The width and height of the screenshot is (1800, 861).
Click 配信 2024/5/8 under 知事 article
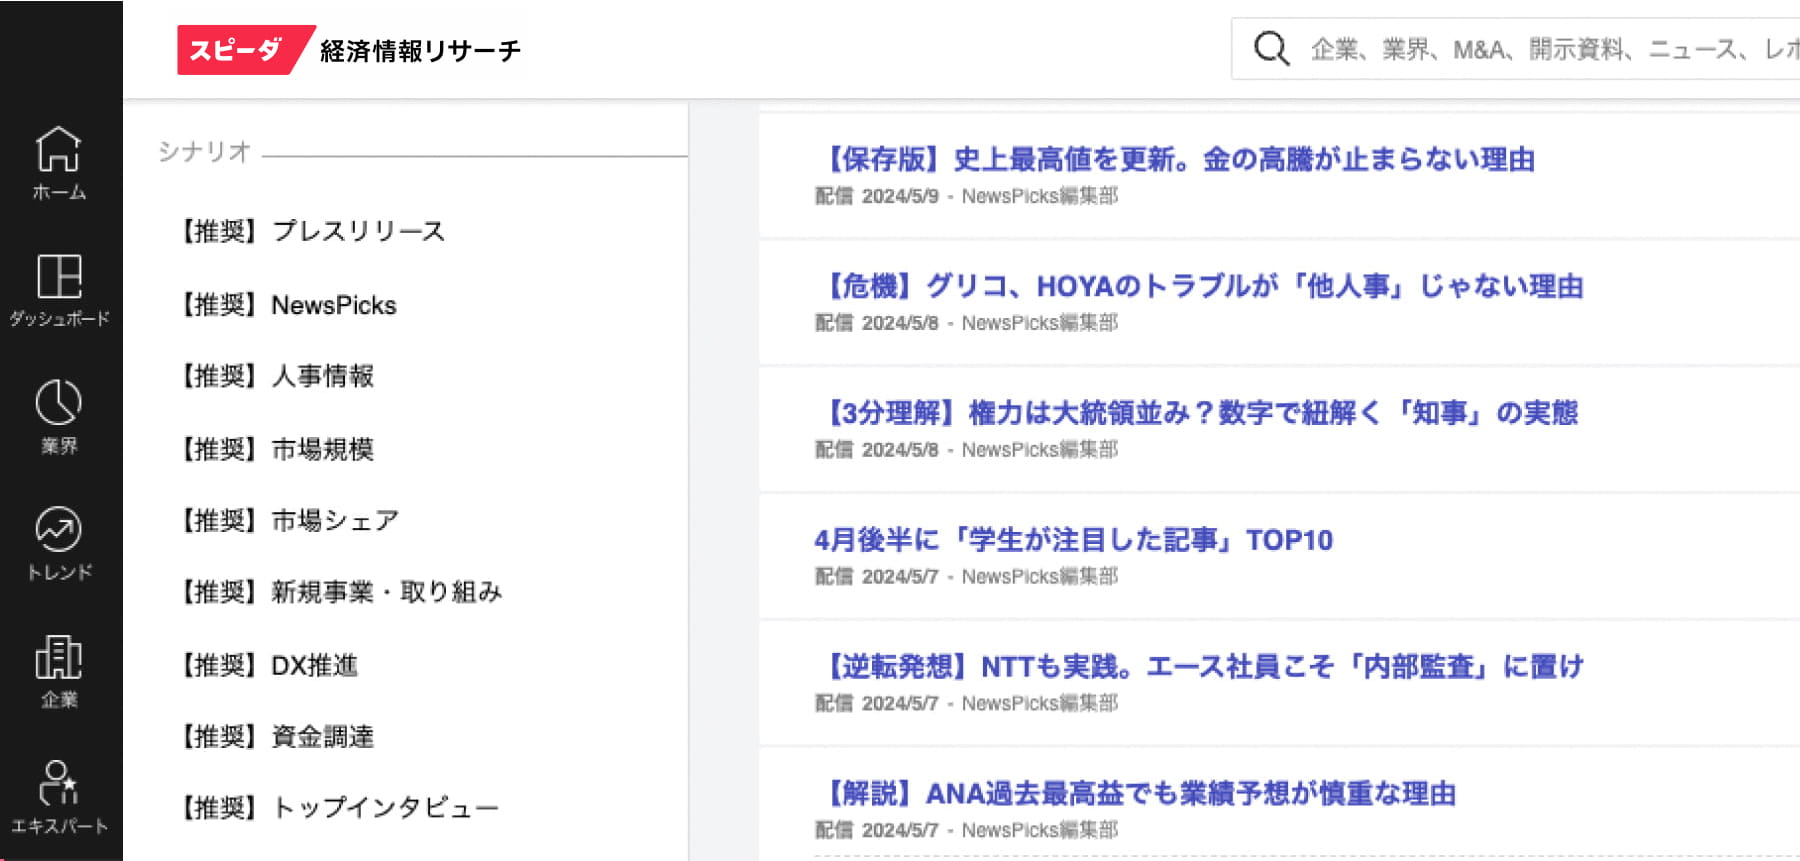[x=877, y=450]
